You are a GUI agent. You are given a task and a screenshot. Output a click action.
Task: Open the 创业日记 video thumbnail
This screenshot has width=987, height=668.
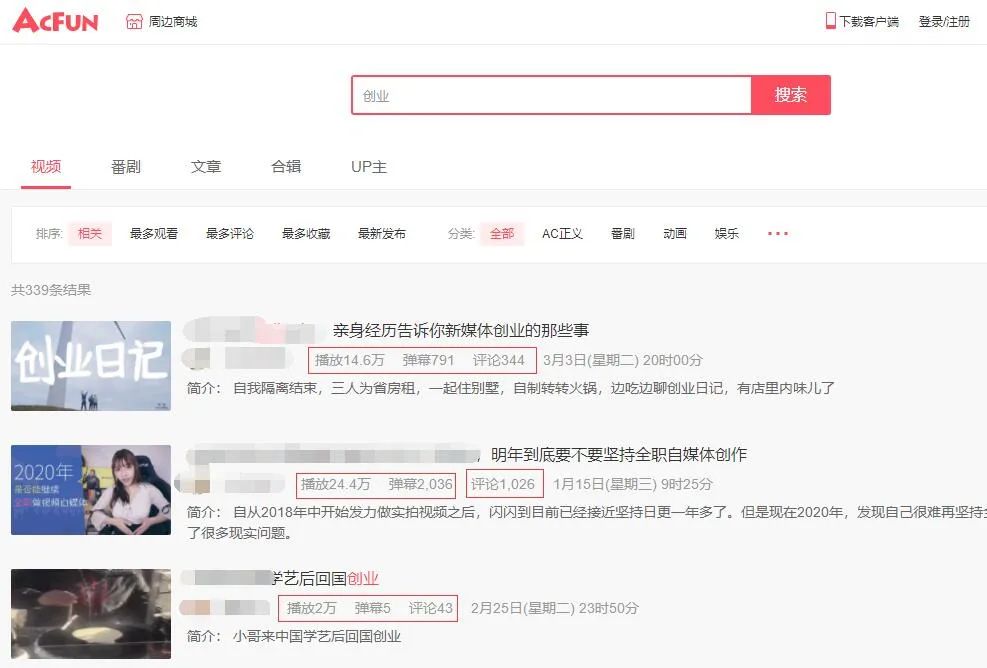91,366
